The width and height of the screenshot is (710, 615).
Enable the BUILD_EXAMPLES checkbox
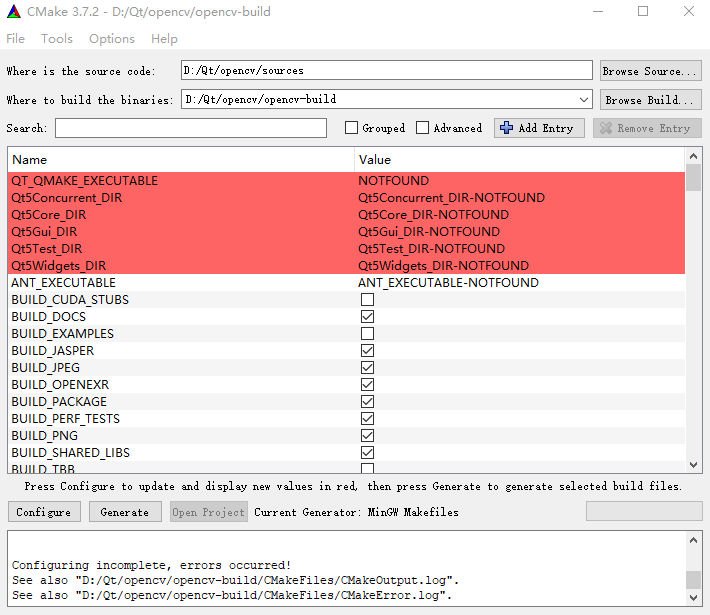(367, 333)
